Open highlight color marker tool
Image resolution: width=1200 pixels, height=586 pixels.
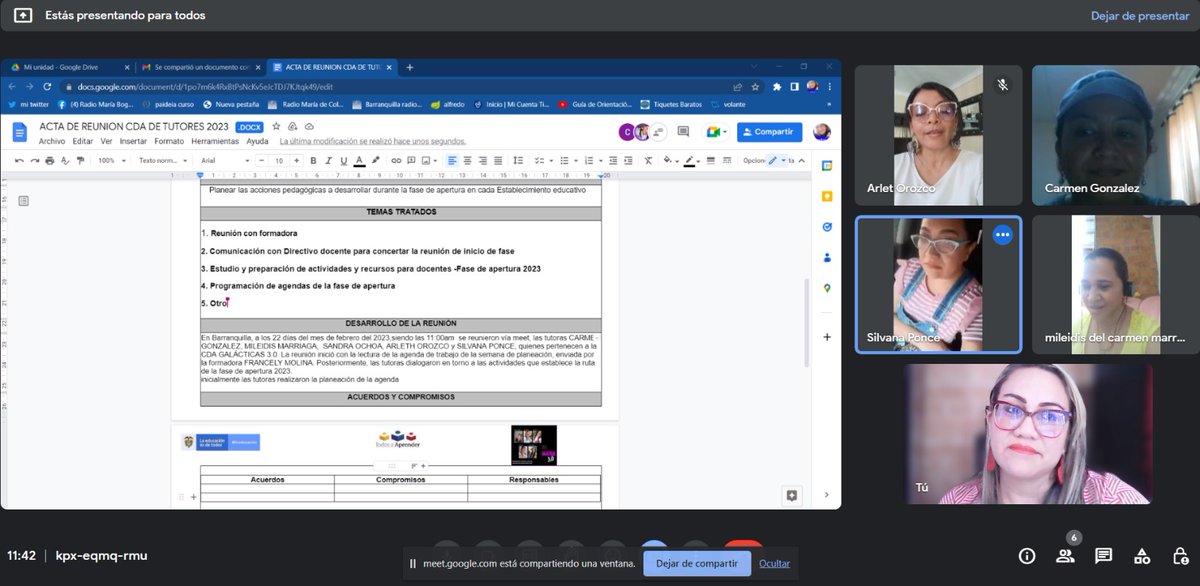[x=375, y=160]
